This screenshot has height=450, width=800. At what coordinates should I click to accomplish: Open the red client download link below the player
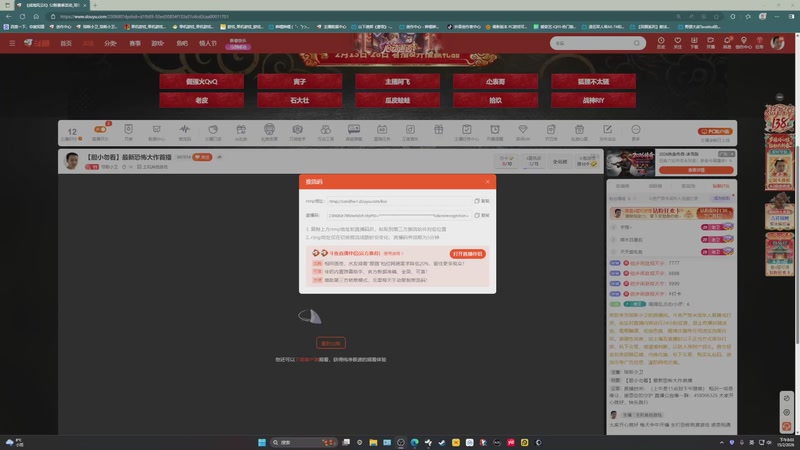tap(308, 360)
